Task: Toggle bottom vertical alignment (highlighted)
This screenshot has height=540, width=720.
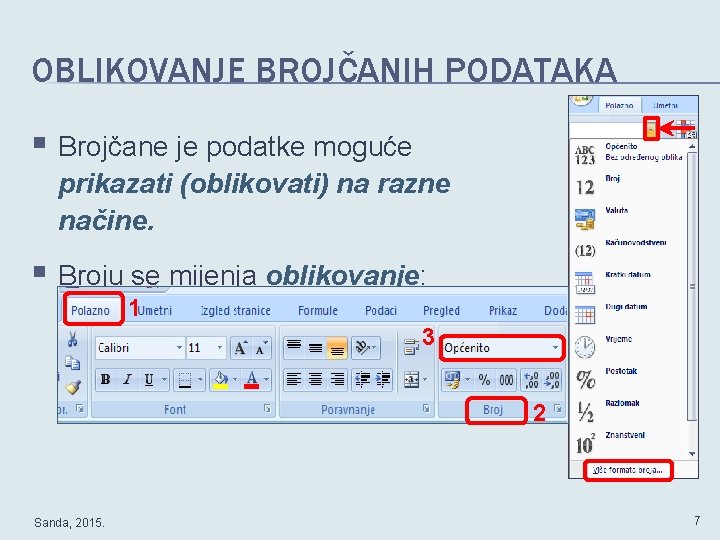Action: click(x=337, y=348)
